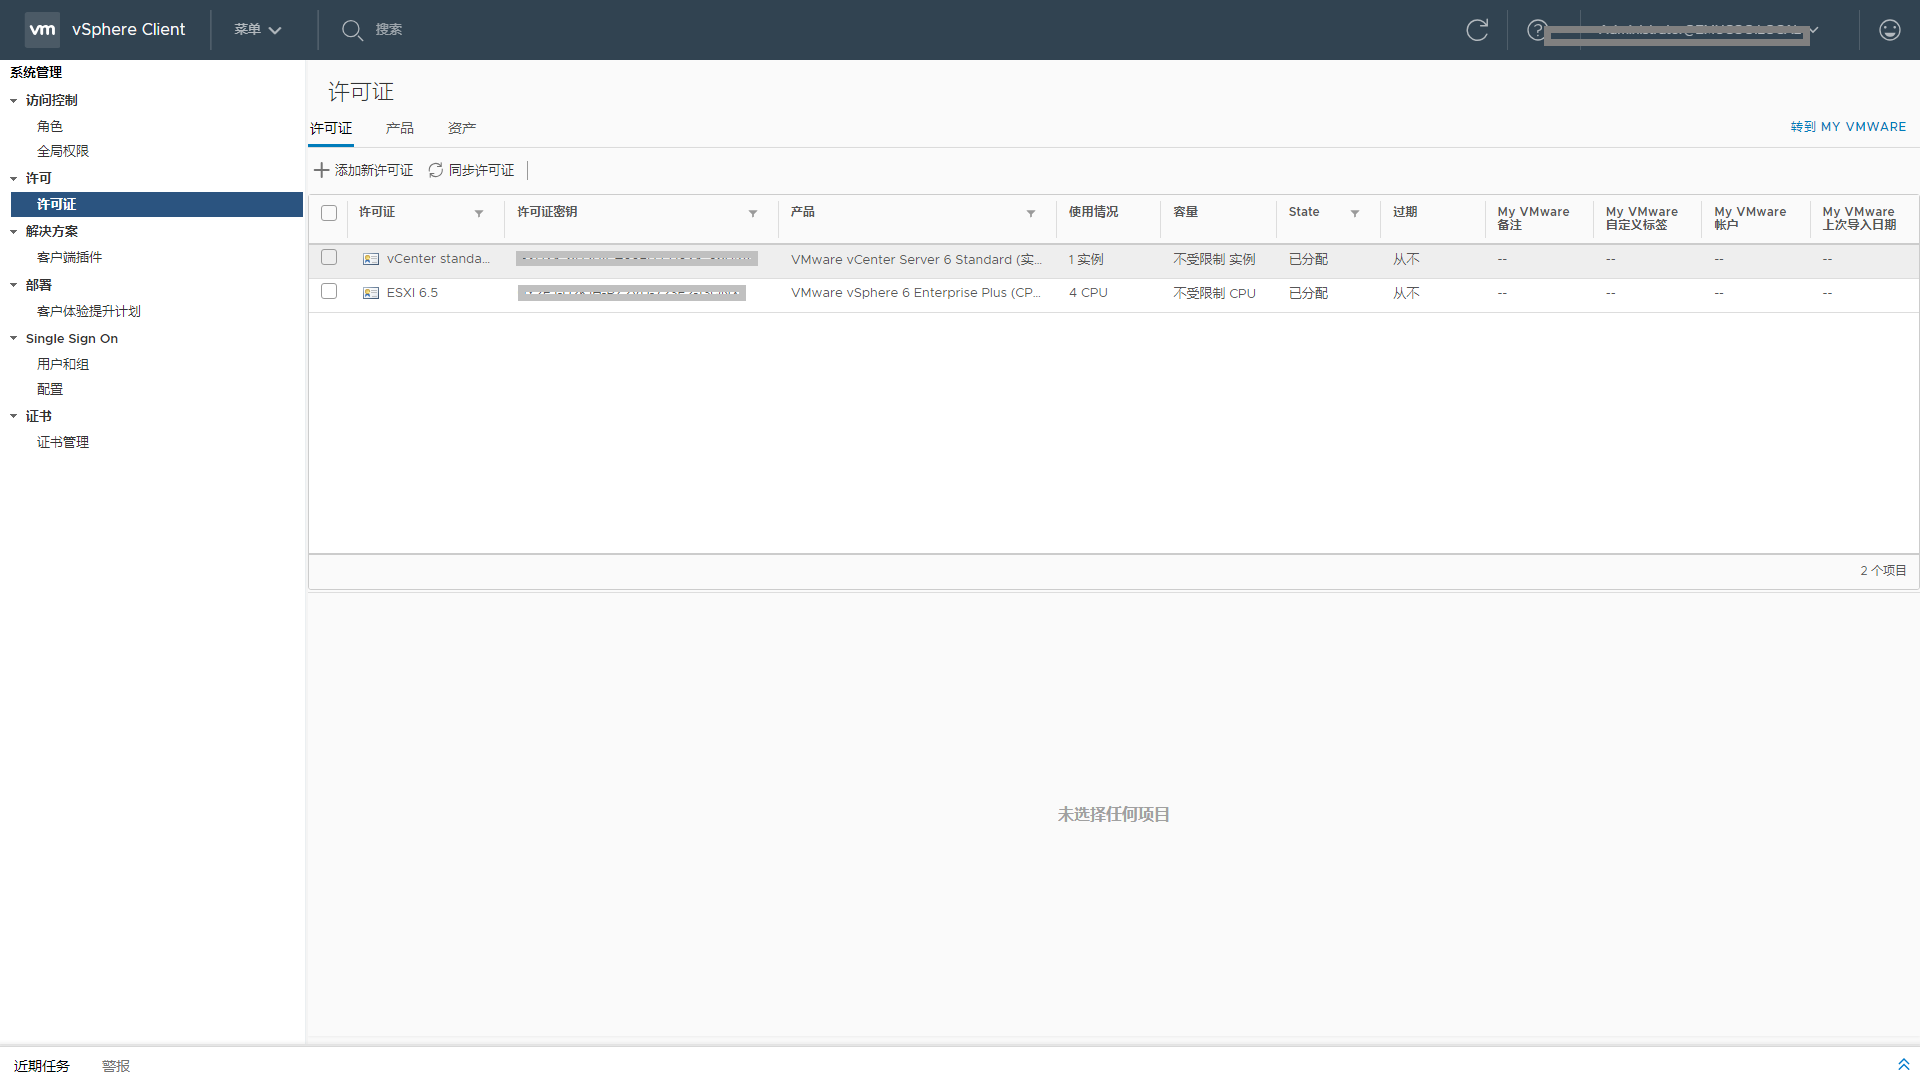The height and width of the screenshot is (1080, 1920).
Task: Open 配置 under Single Sign On
Action: (x=50, y=389)
